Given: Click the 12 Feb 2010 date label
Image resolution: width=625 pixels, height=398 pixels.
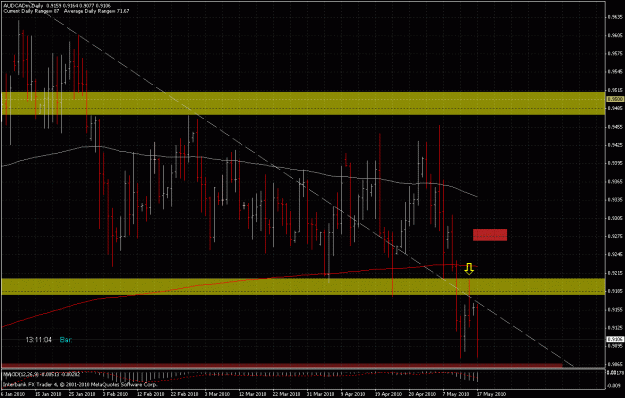Looking at the screenshot, I should tap(150, 394).
